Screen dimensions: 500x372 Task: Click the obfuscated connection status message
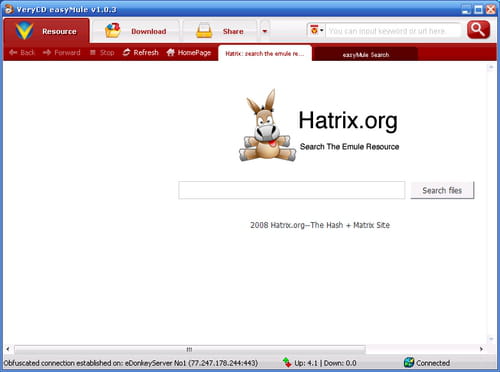131,363
